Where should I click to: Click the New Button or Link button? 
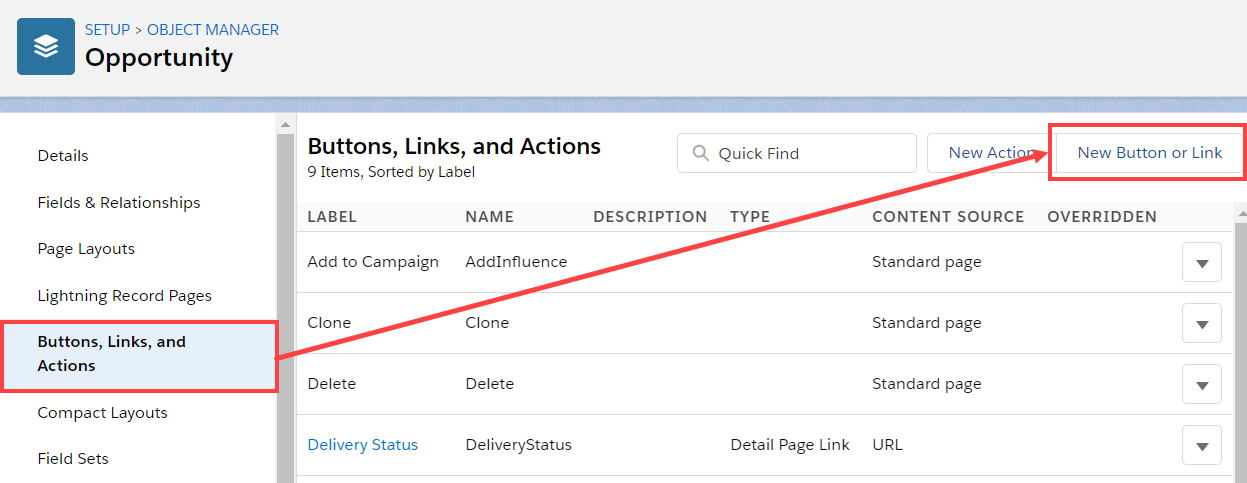[1149, 153]
